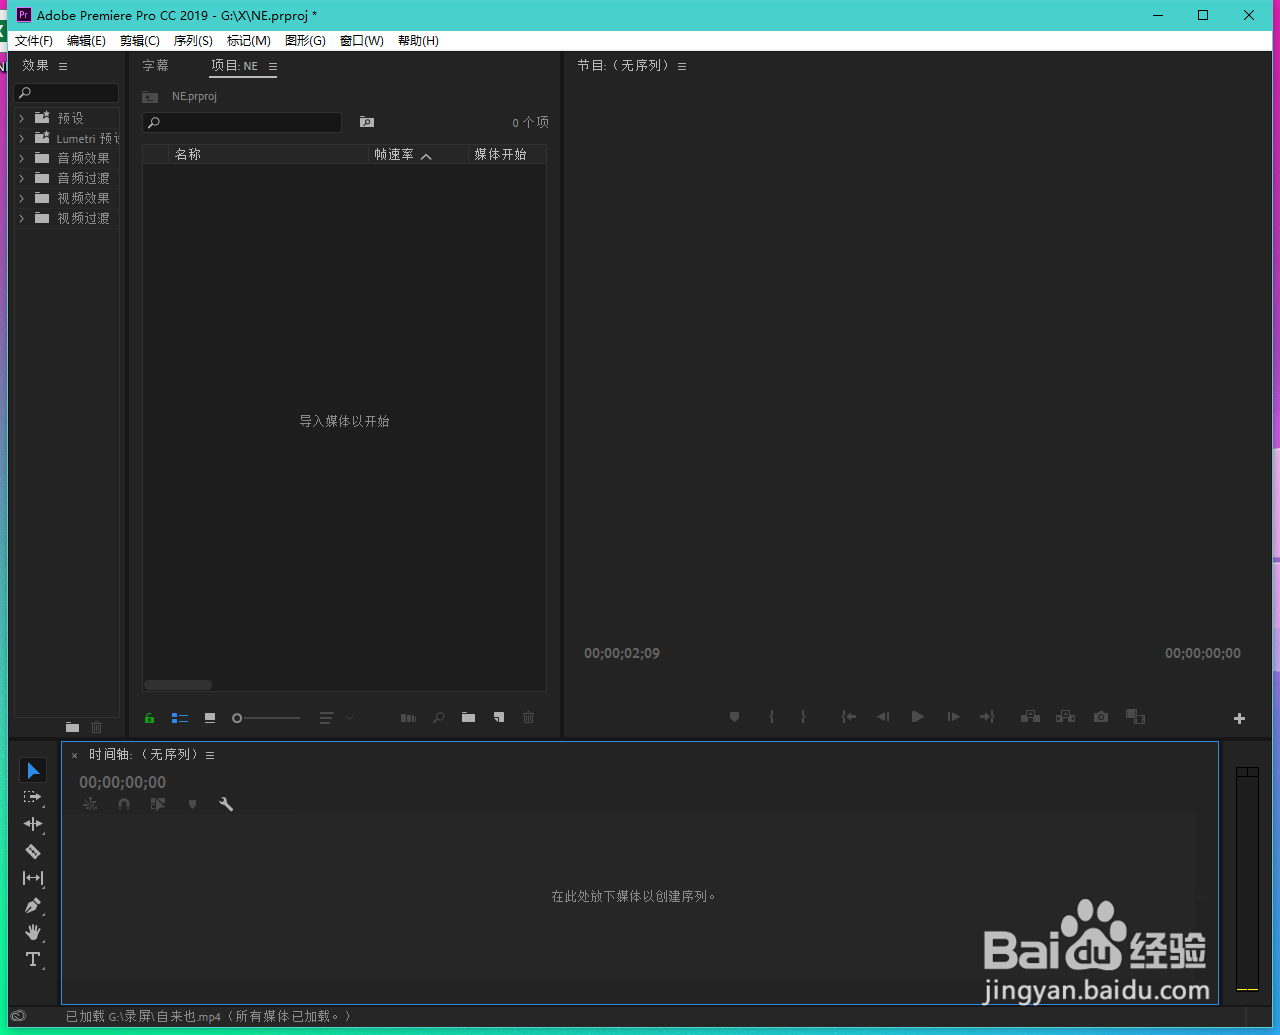The width and height of the screenshot is (1280, 1035).
Task: Click the project panel find magnifier icon
Action: point(438,717)
